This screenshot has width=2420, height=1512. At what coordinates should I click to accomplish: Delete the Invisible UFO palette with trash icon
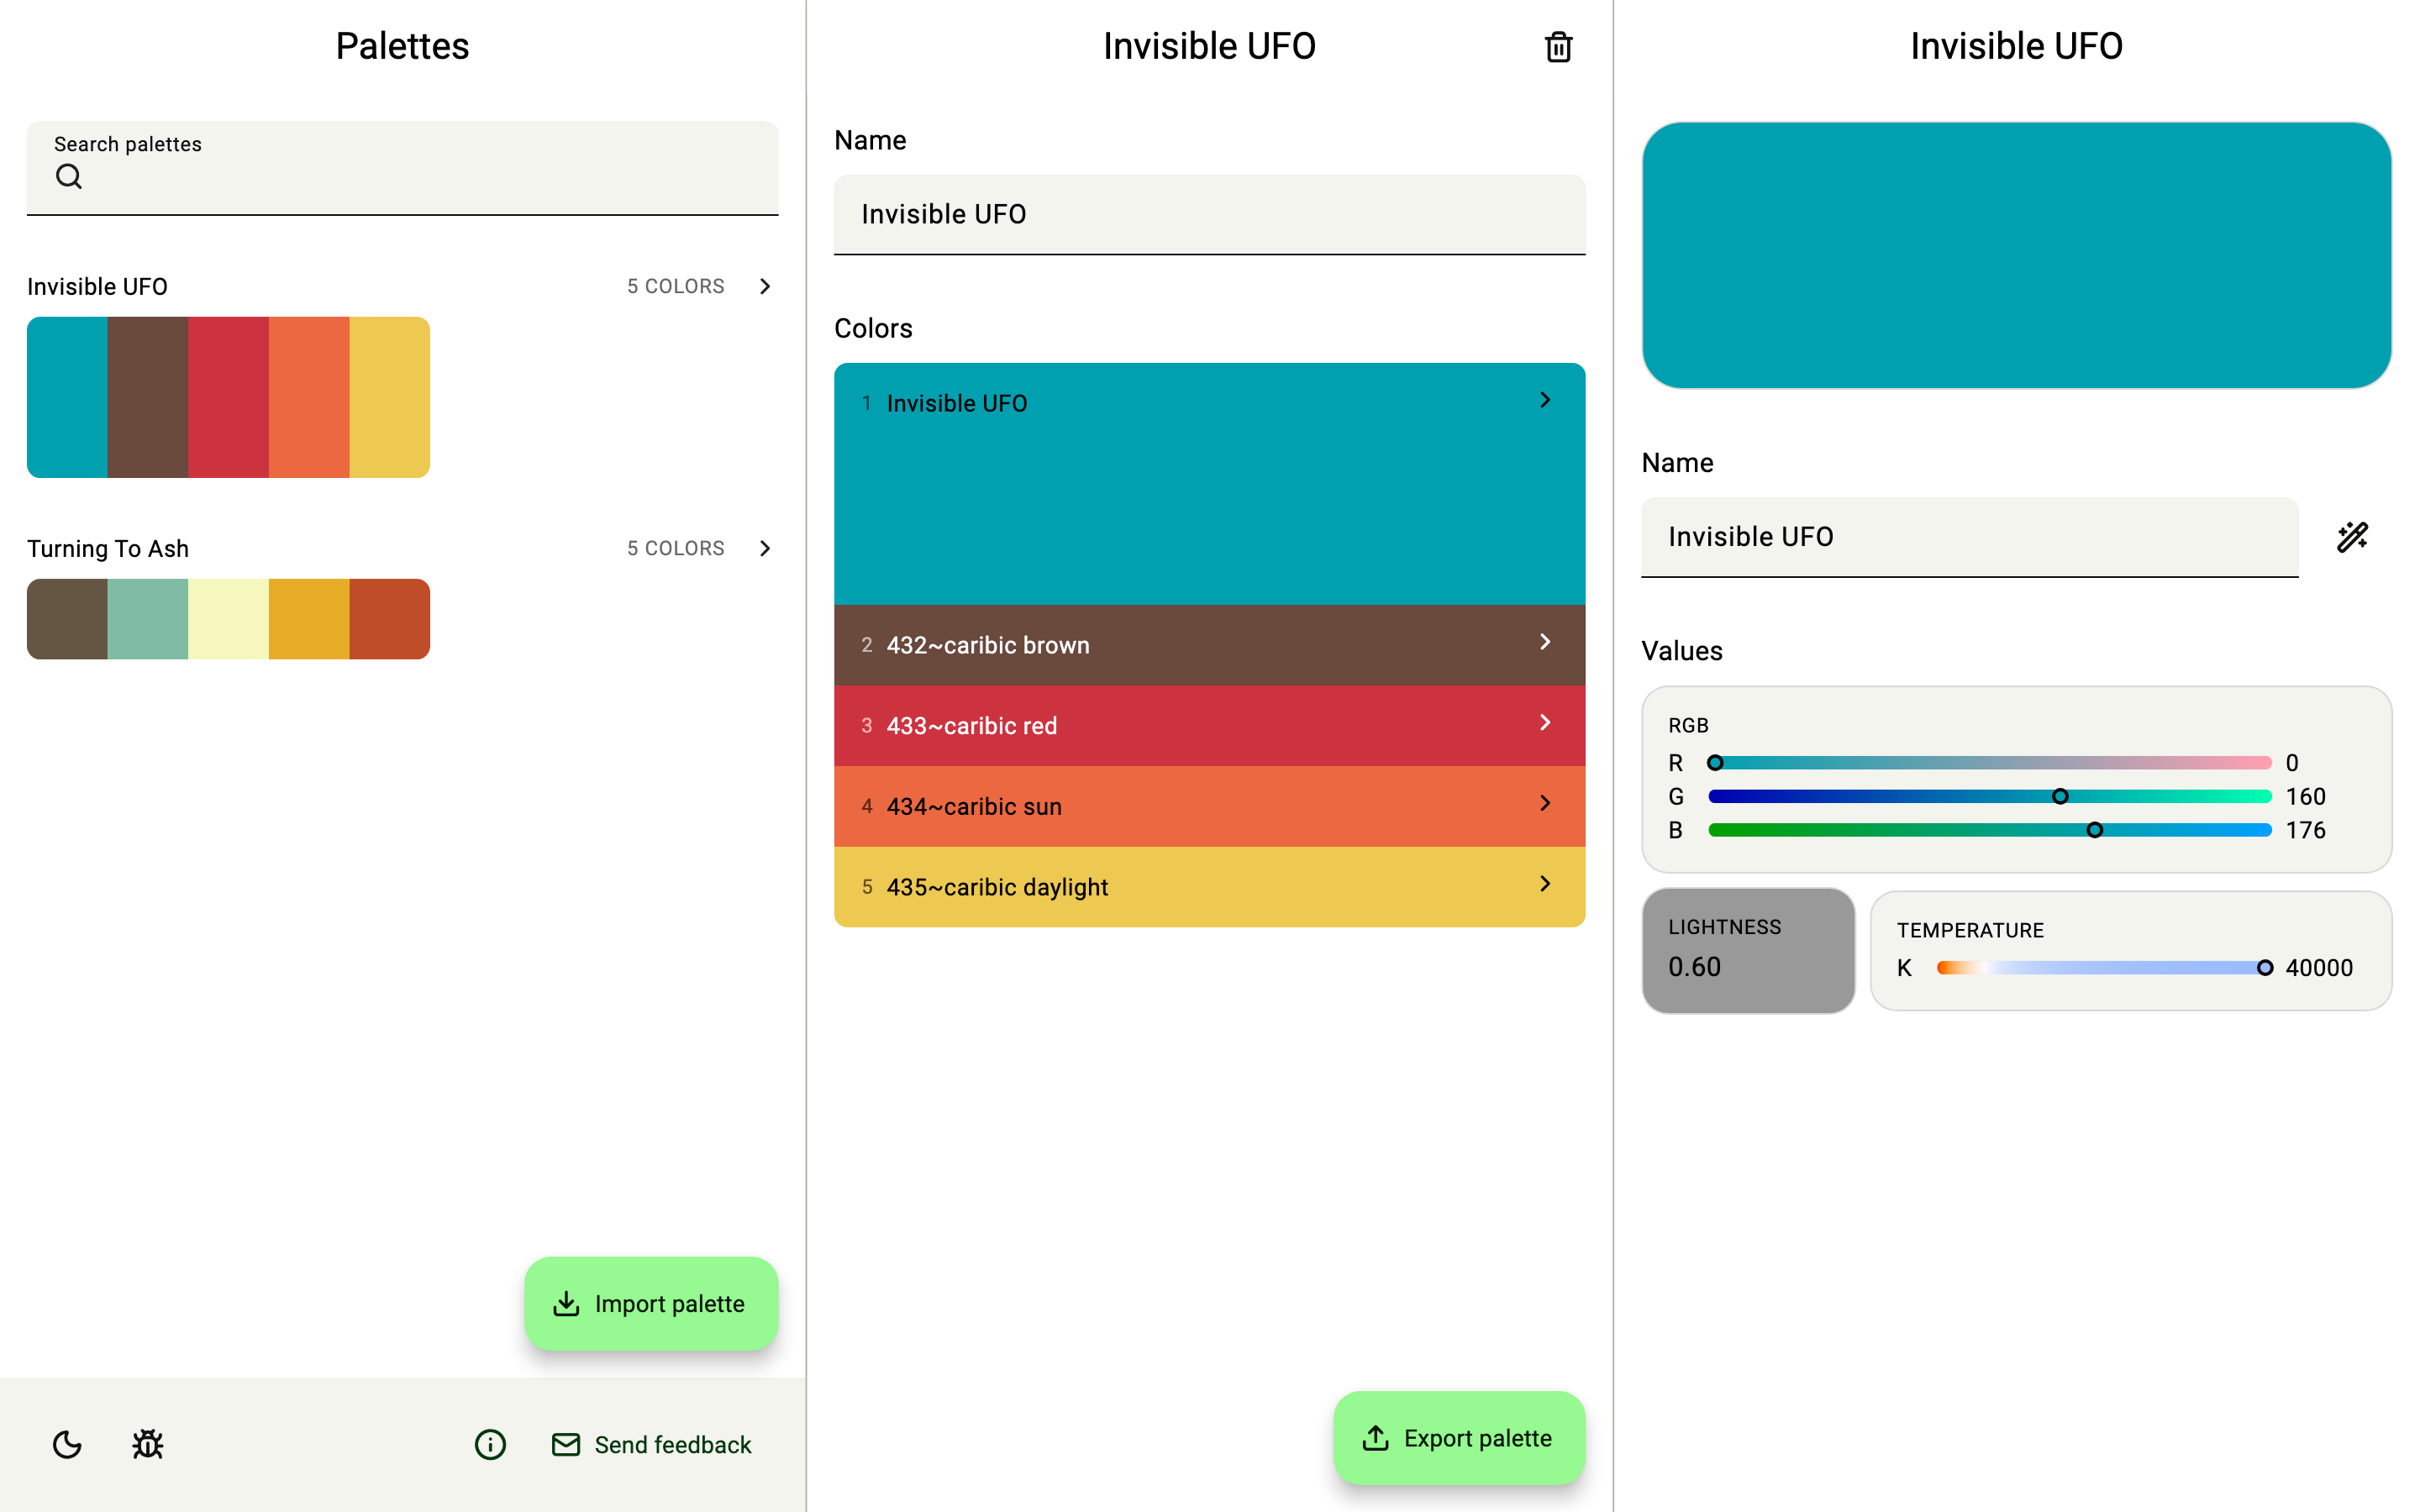(x=1558, y=47)
